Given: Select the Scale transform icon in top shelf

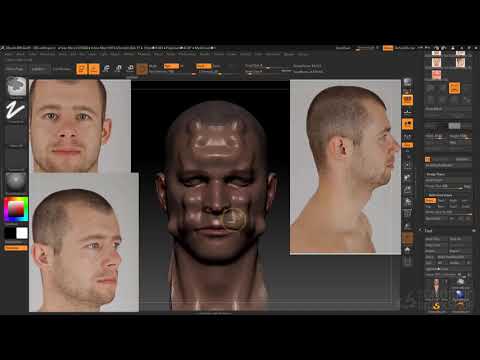Looking at the screenshot, I should coord(118,69).
